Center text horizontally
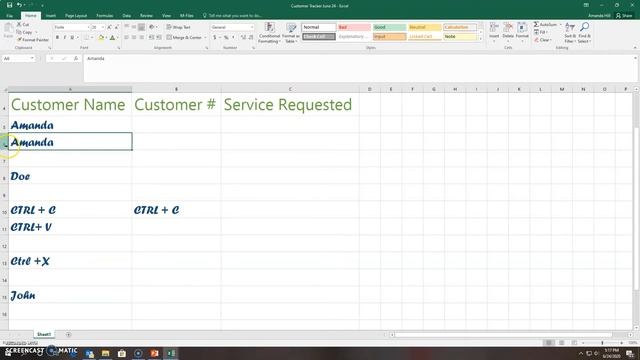 (134, 37)
